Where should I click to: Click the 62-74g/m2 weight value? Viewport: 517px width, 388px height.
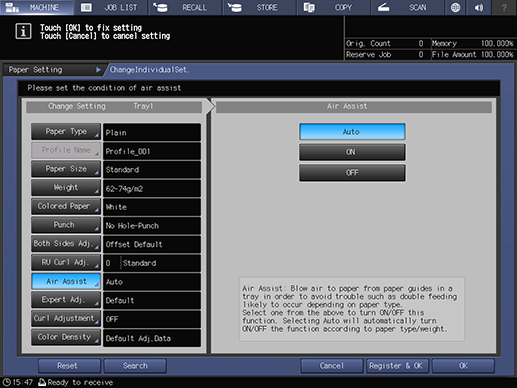[152, 188]
